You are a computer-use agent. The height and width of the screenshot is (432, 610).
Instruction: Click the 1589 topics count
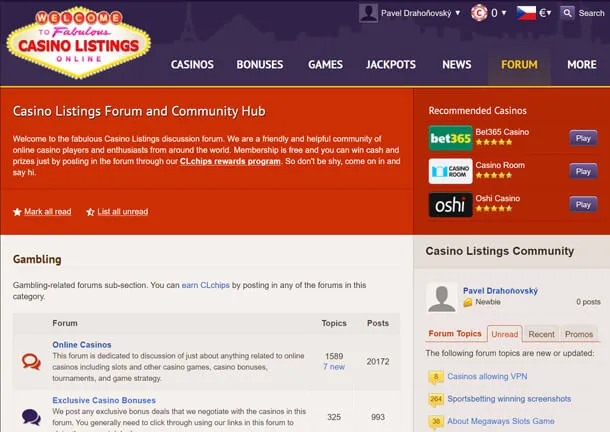tap(334, 356)
